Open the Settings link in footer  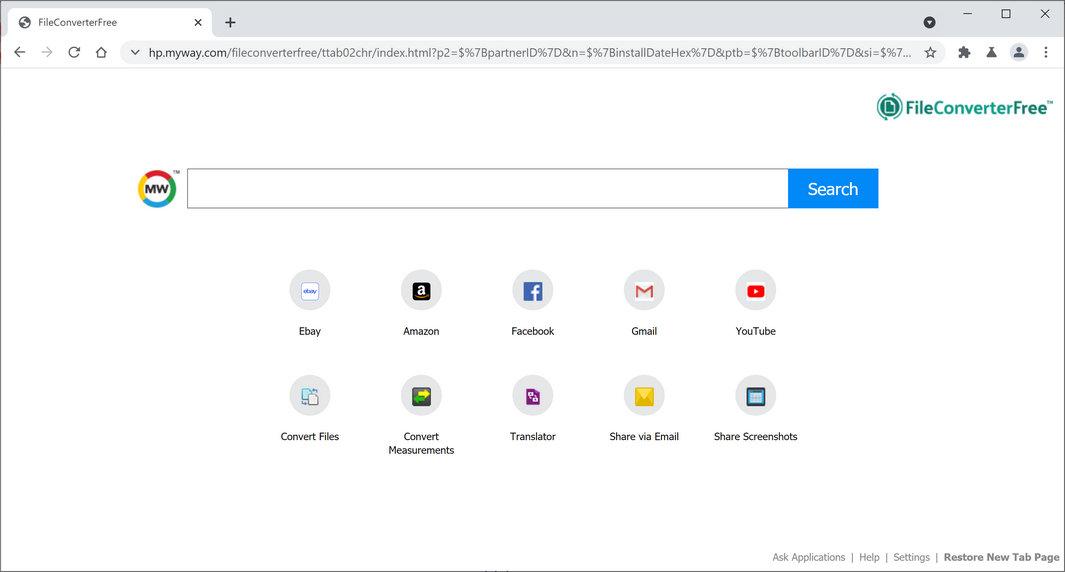[x=911, y=557]
